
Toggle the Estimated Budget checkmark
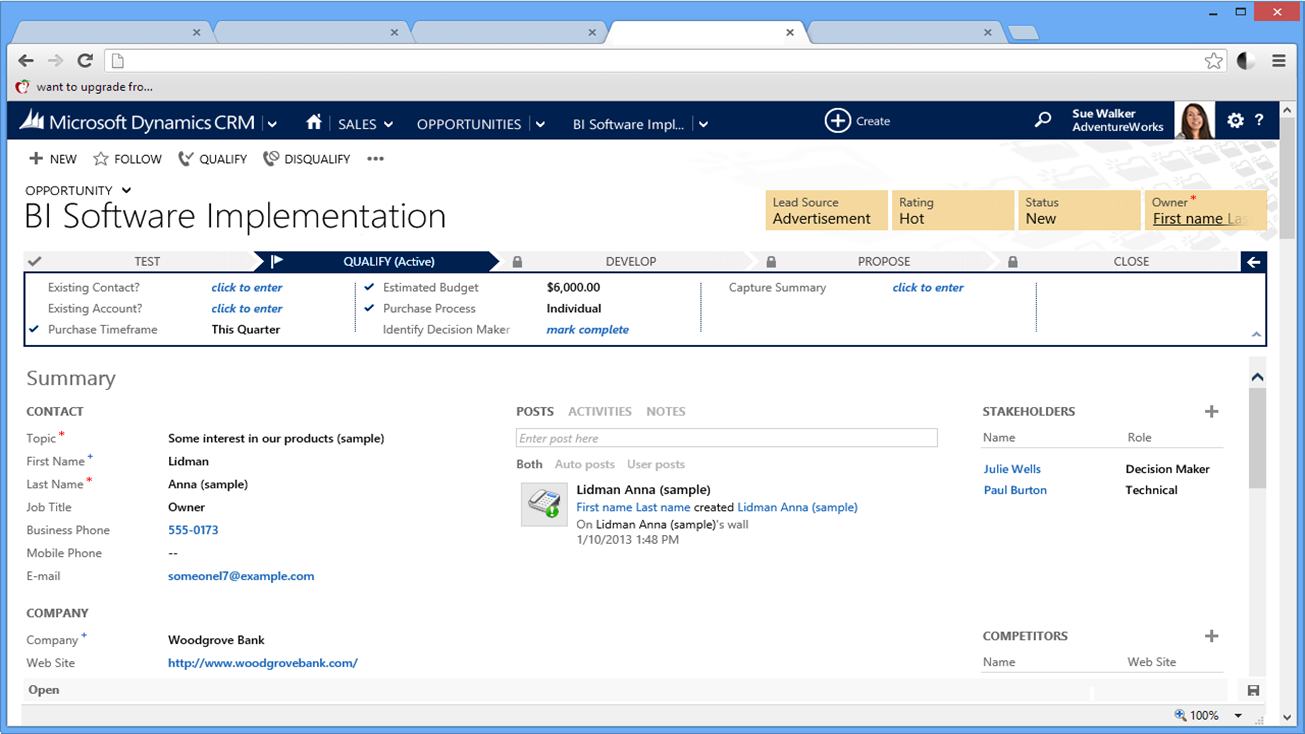coord(369,288)
